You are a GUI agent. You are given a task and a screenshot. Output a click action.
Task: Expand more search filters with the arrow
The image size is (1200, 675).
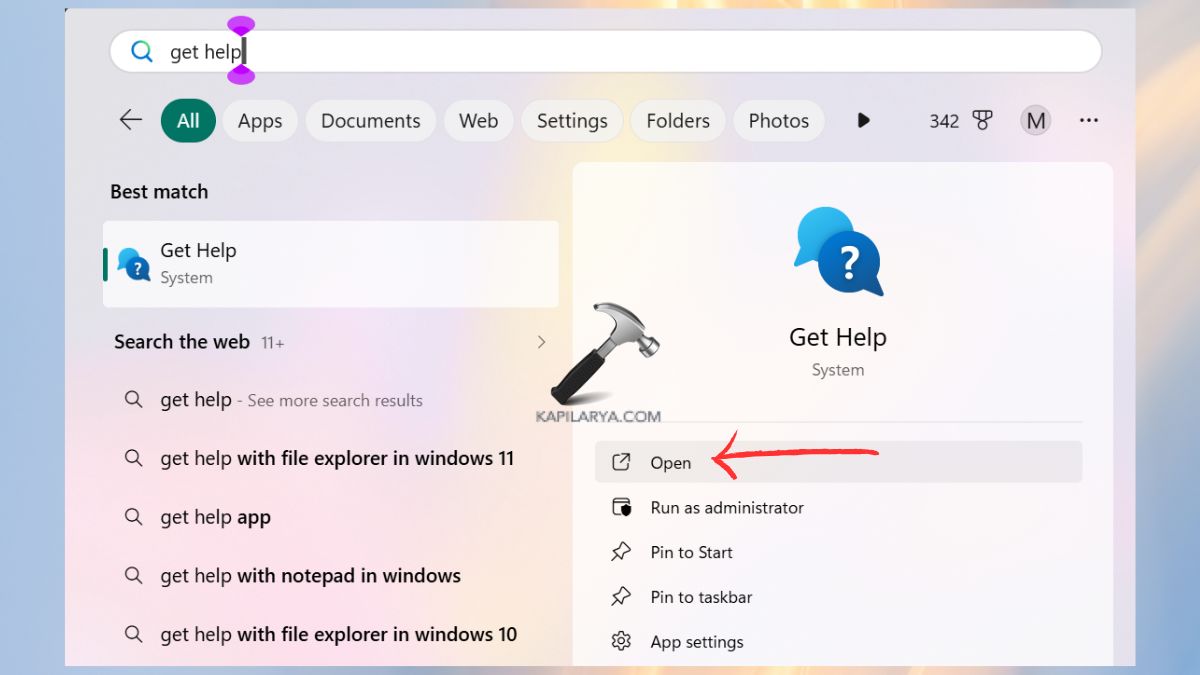[862, 120]
